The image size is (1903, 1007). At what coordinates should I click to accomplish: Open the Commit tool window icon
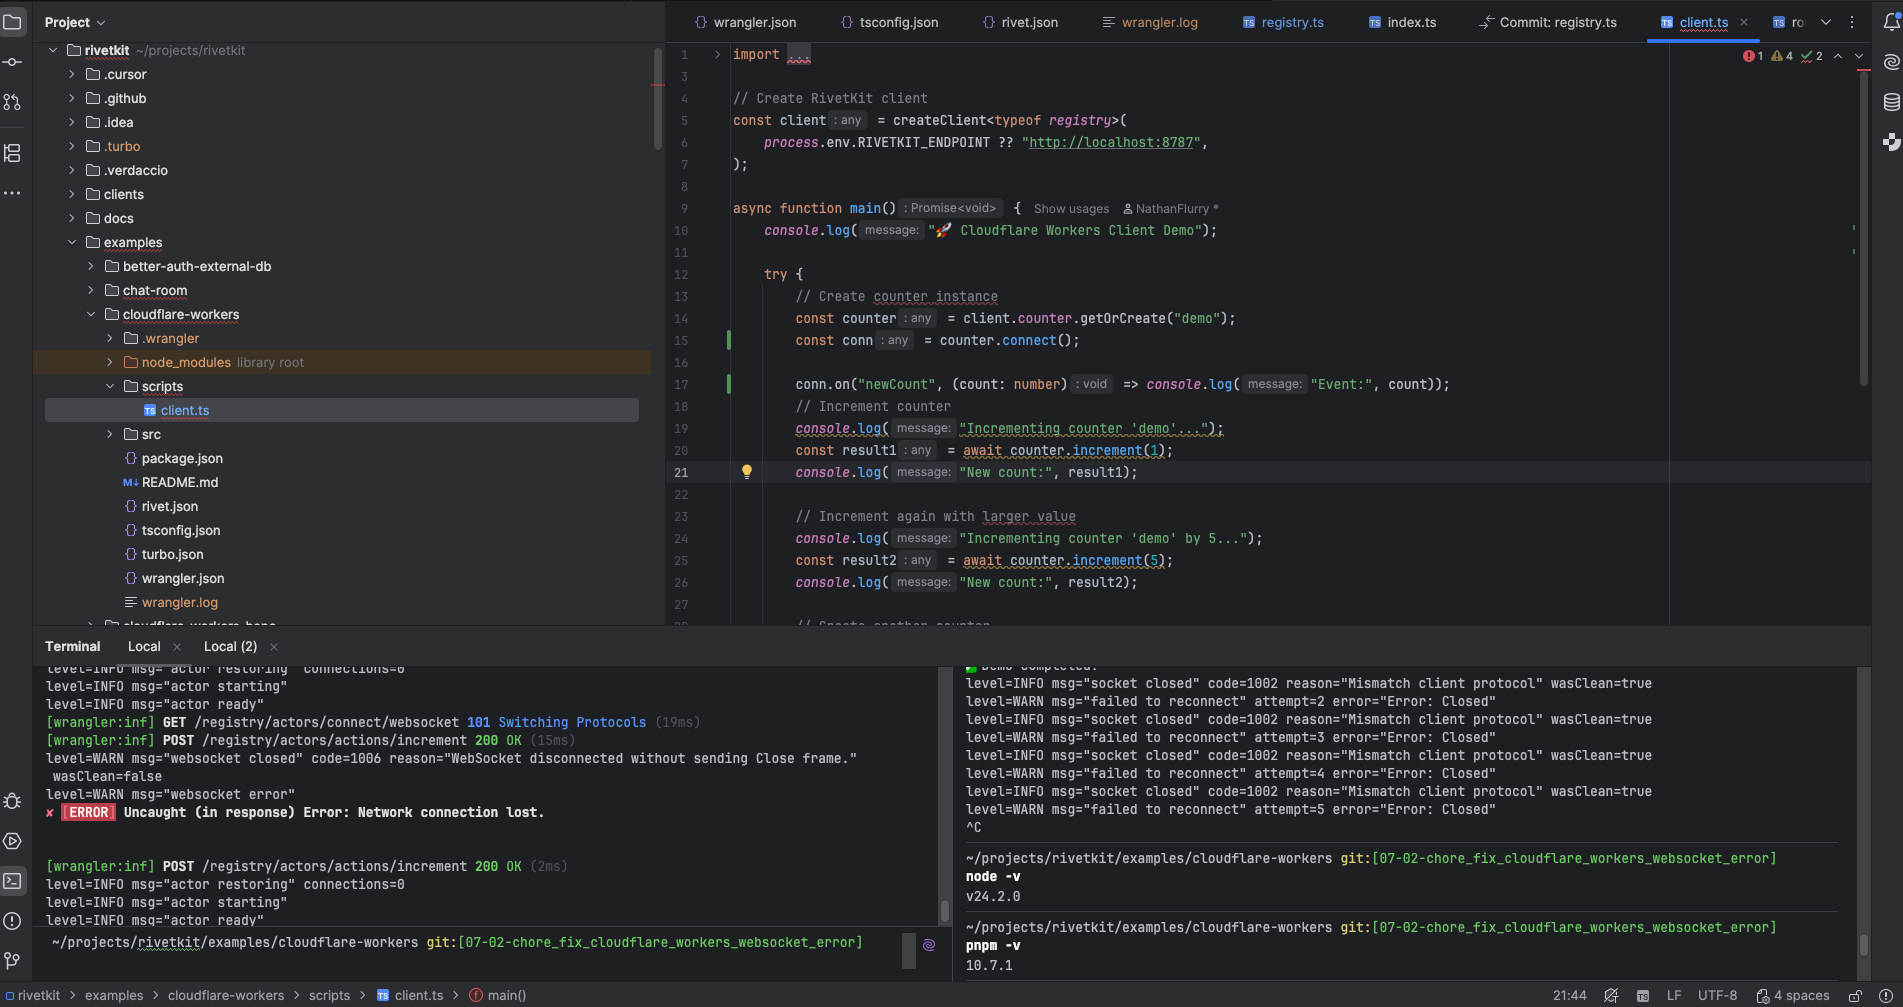(x=12, y=62)
